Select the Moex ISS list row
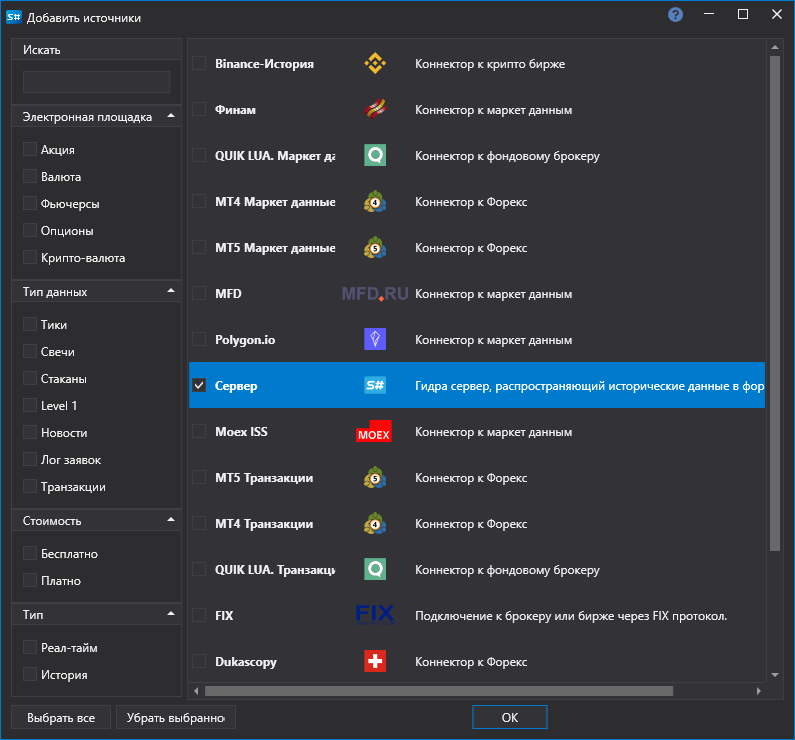795x740 pixels. (477, 431)
